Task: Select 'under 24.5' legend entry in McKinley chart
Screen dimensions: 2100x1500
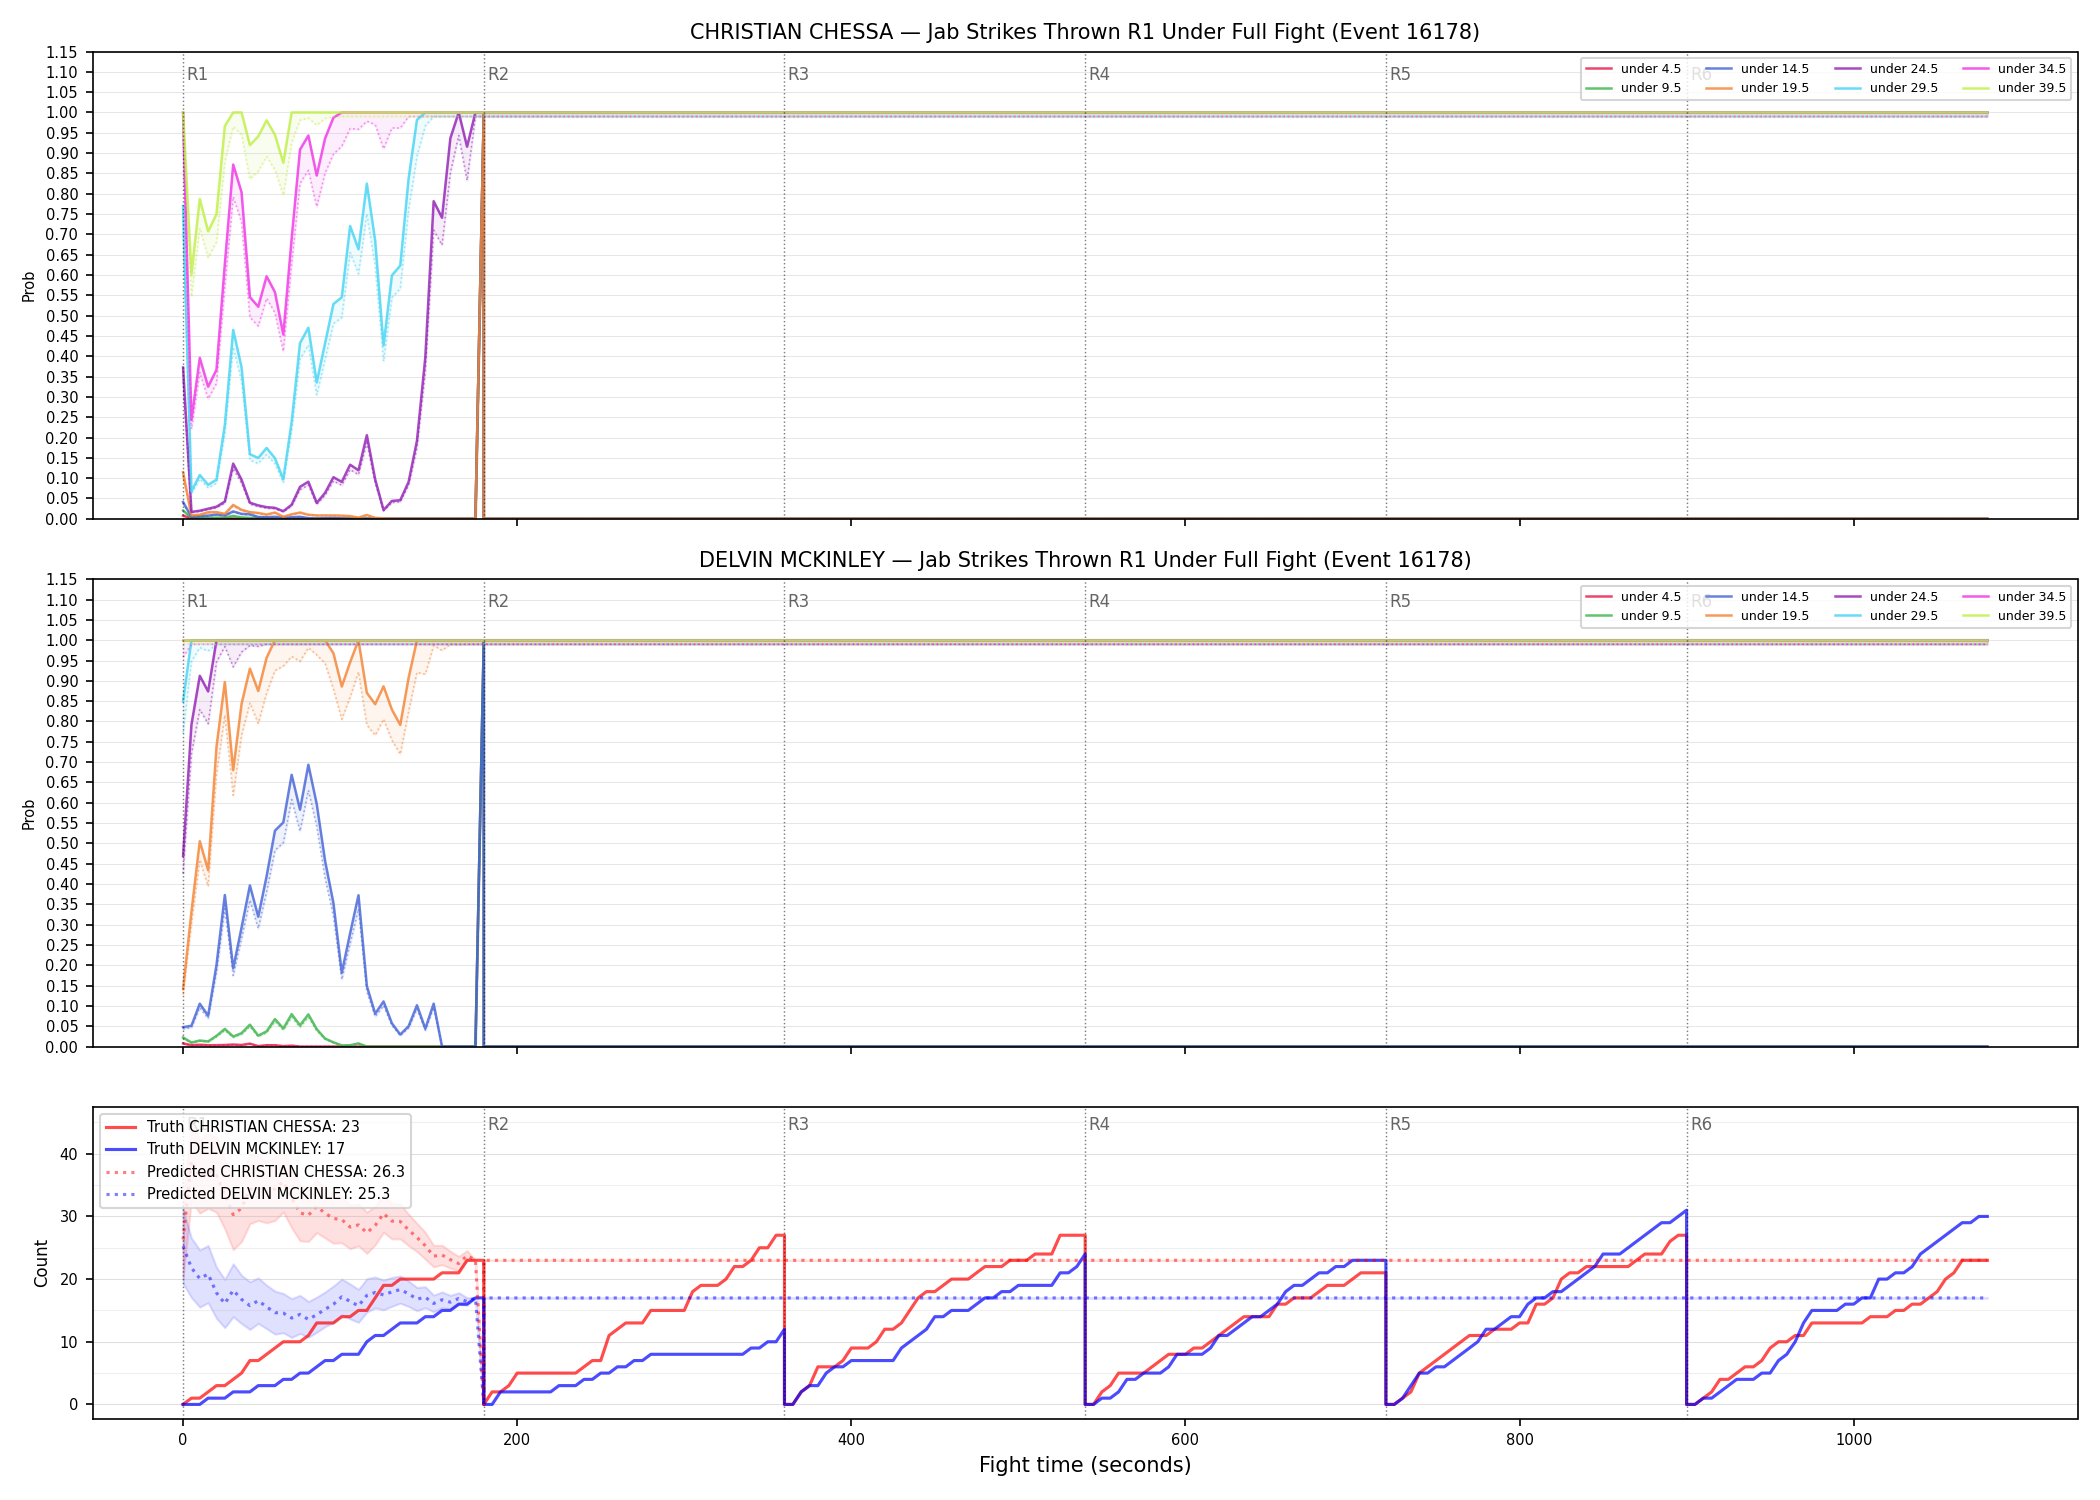Action: click(x=1886, y=597)
